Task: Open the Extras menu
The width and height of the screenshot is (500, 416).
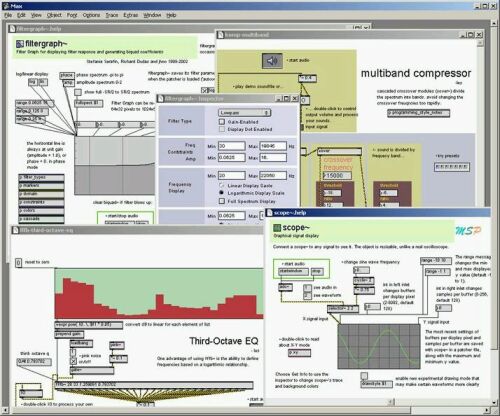Action: click(x=130, y=15)
